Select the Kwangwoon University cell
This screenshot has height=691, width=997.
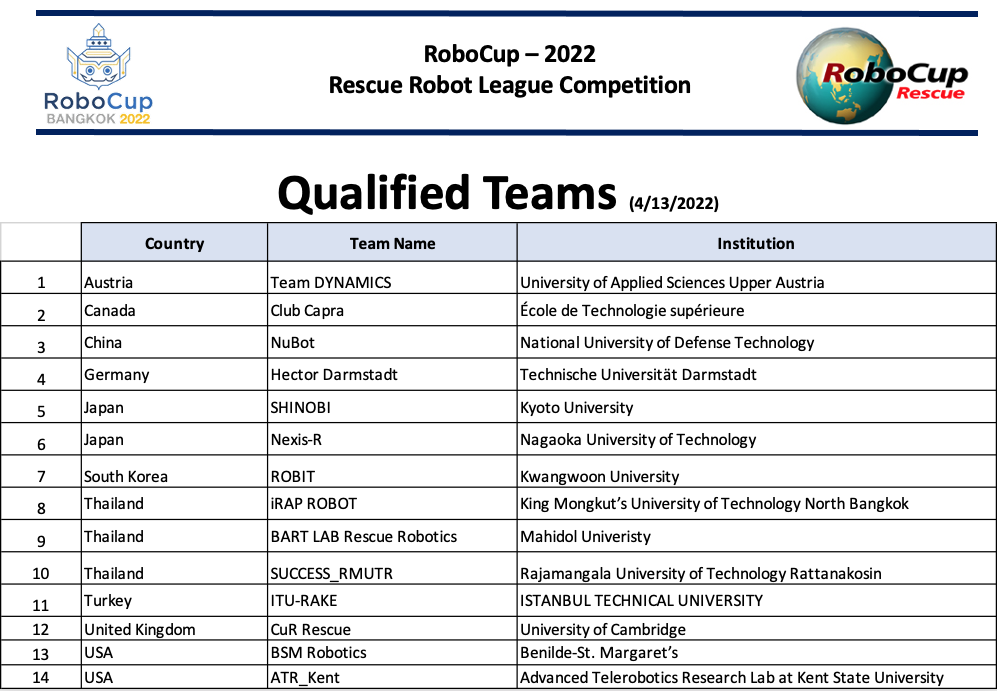[756, 472]
